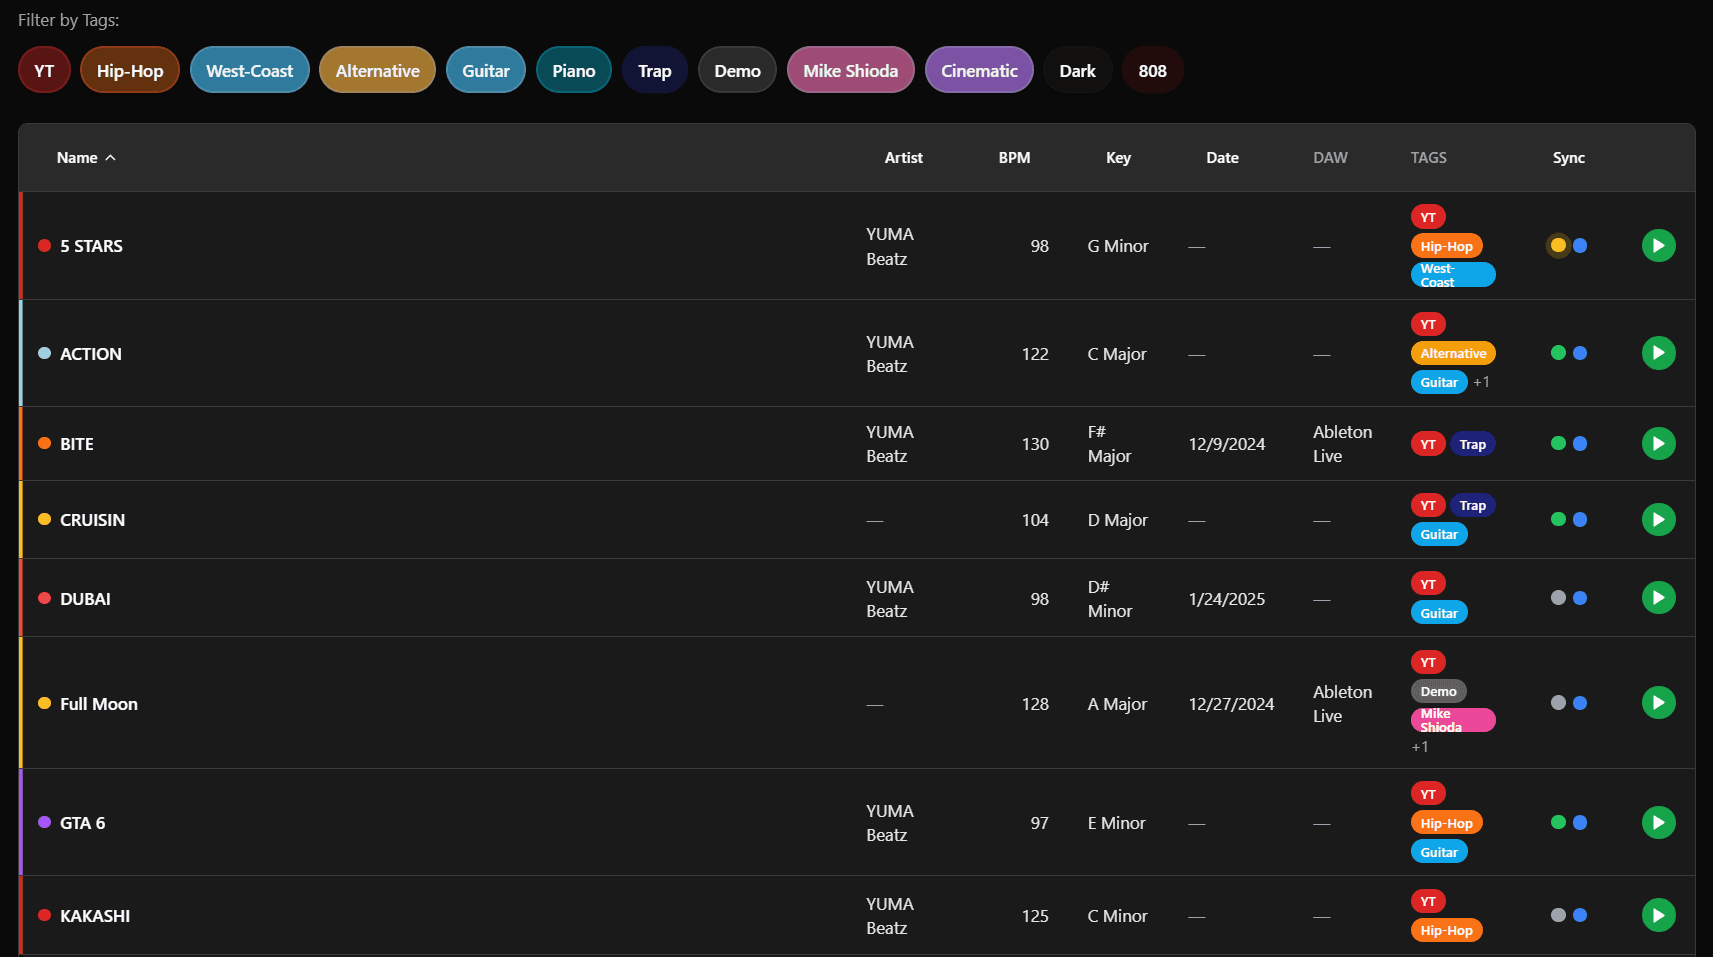Filter by the Cinematic tag
The height and width of the screenshot is (957, 1713).
(x=979, y=70)
